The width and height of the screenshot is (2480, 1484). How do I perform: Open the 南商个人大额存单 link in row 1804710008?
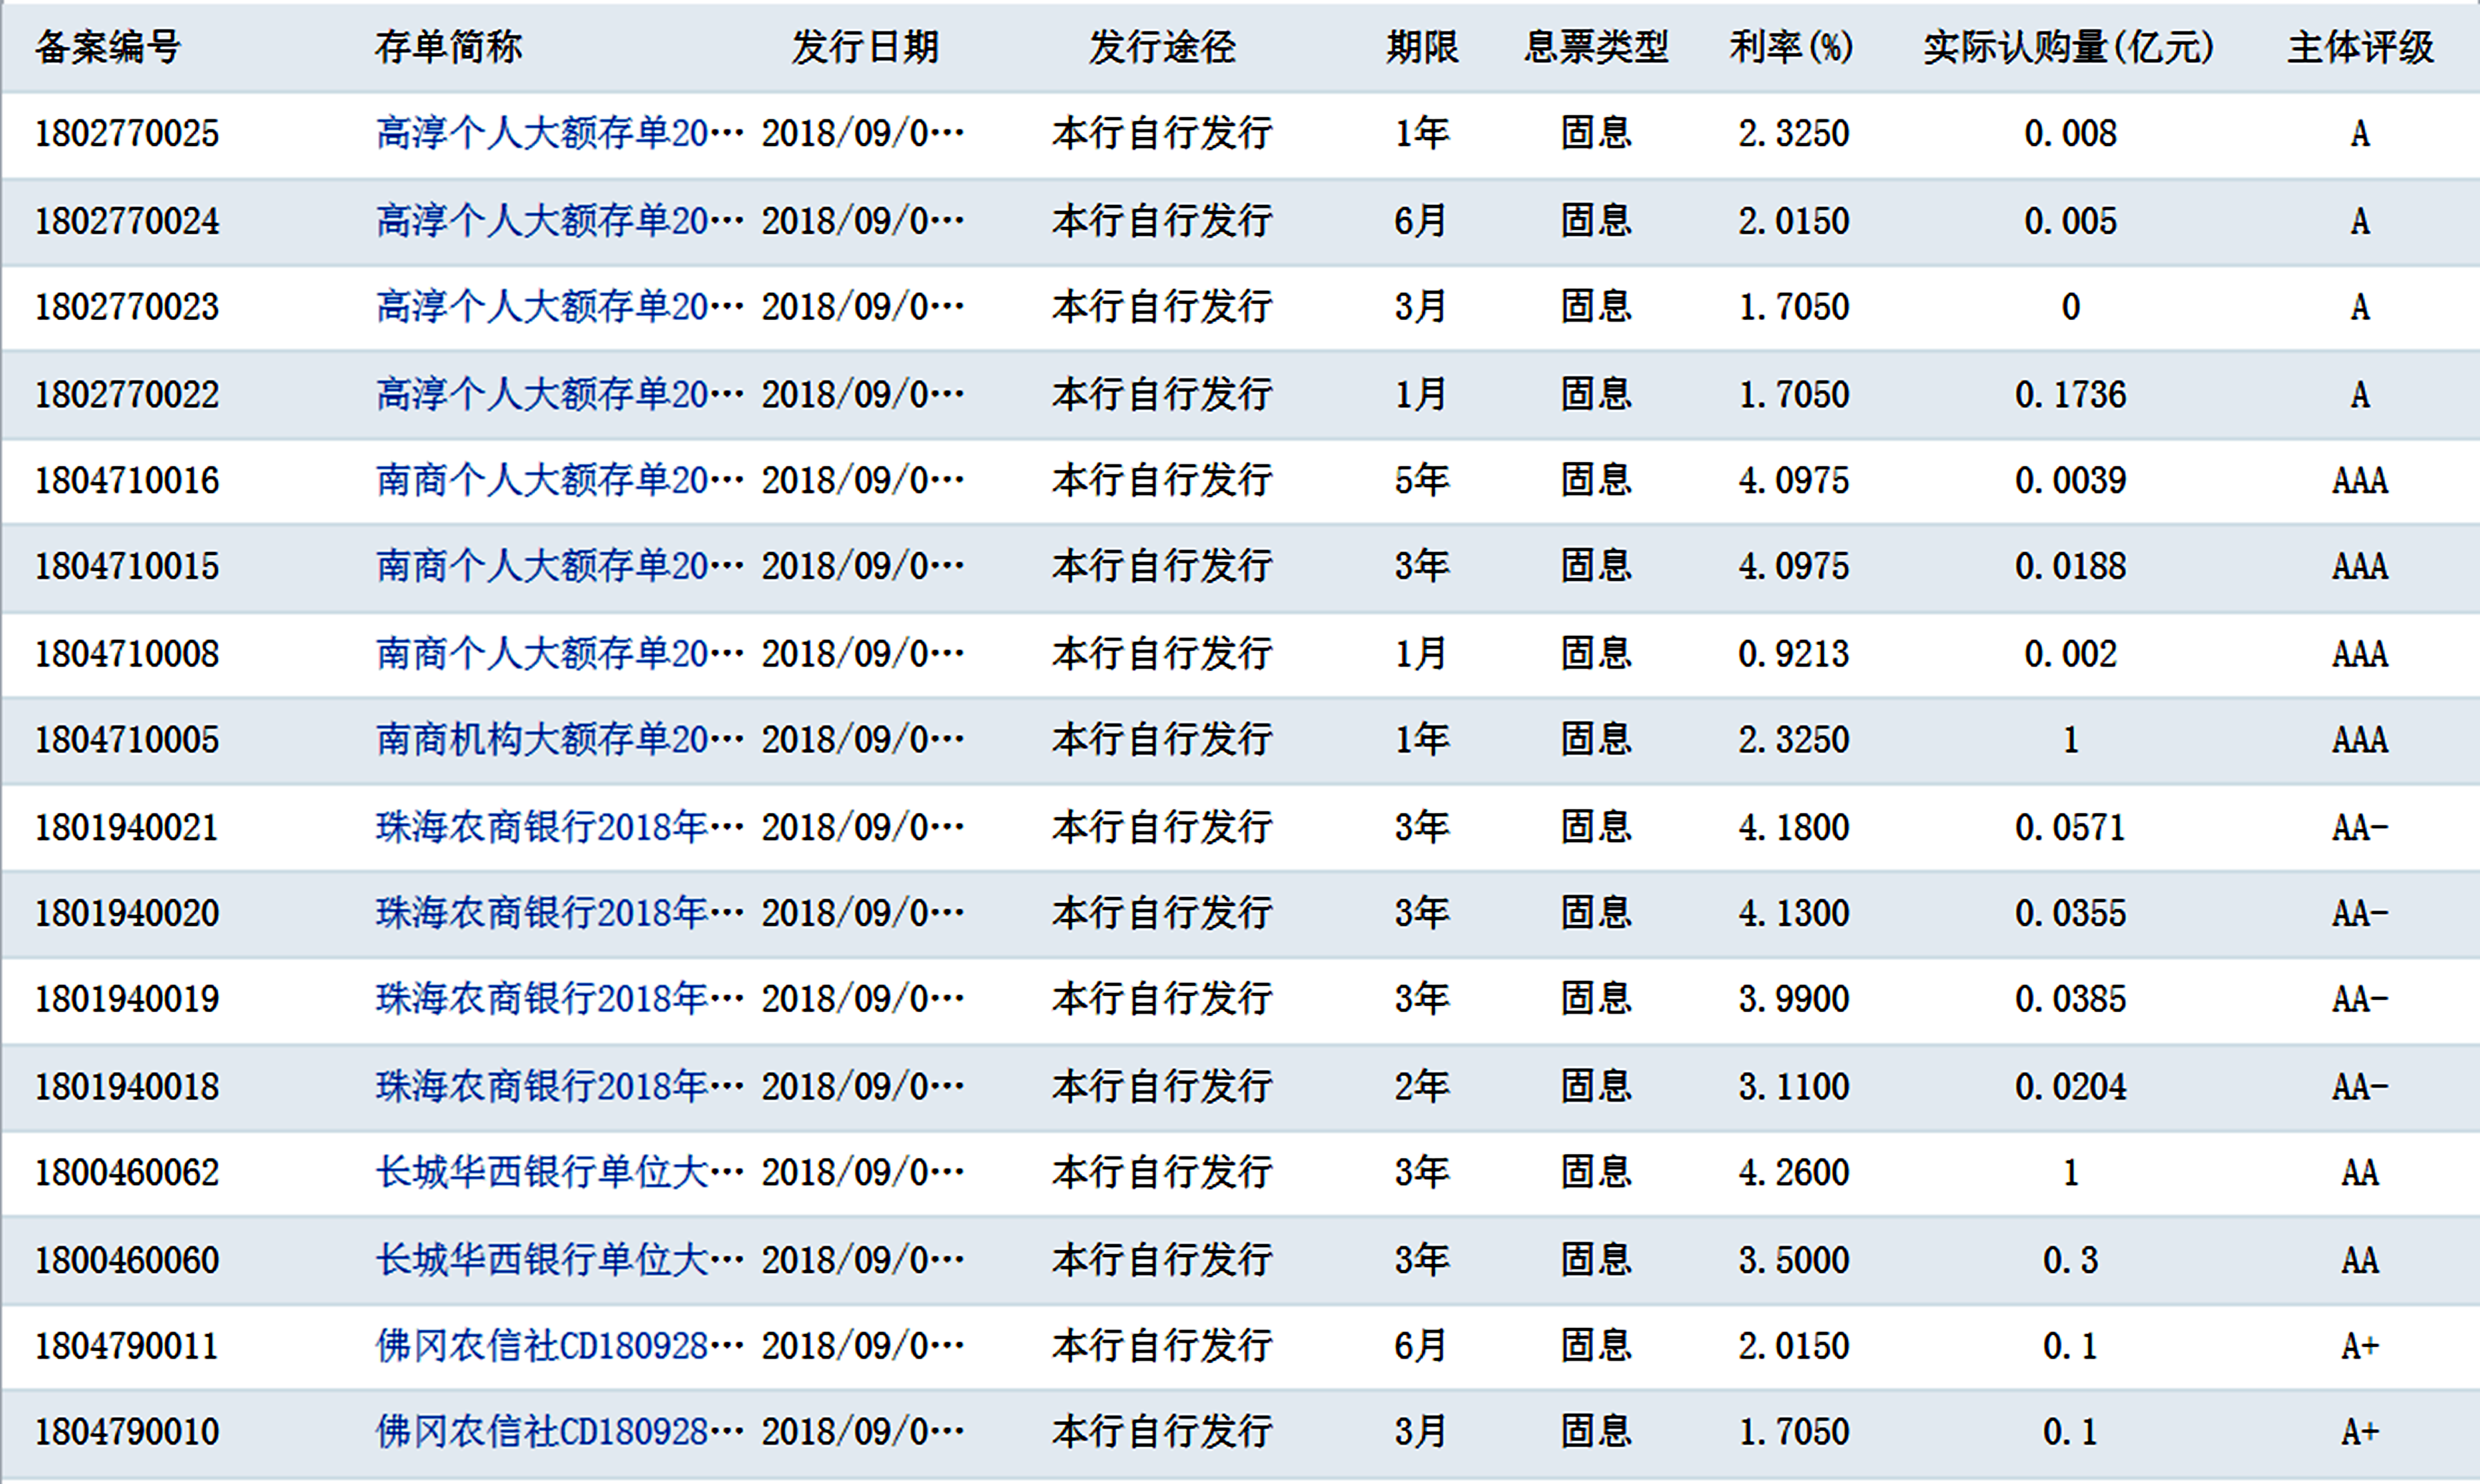(x=559, y=653)
